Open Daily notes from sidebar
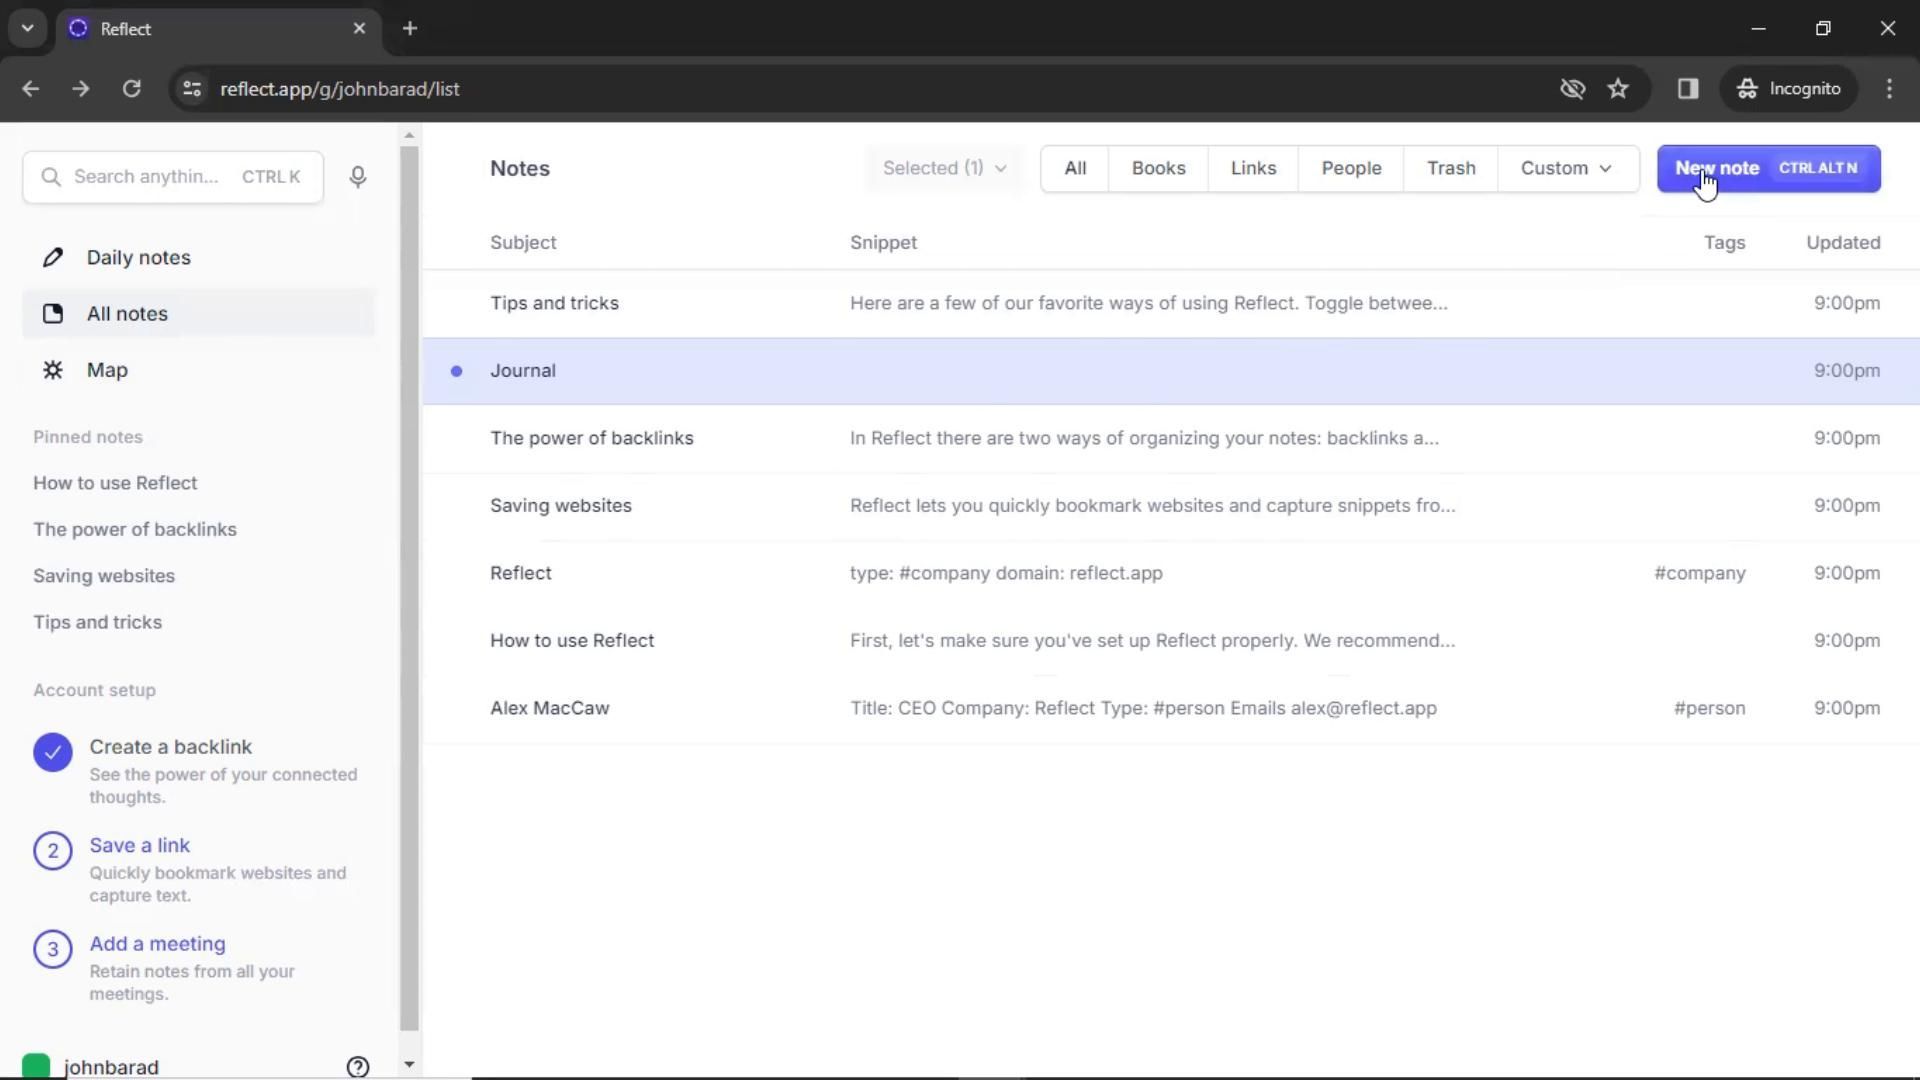Viewport: 1920px width, 1080px height. click(x=138, y=258)
